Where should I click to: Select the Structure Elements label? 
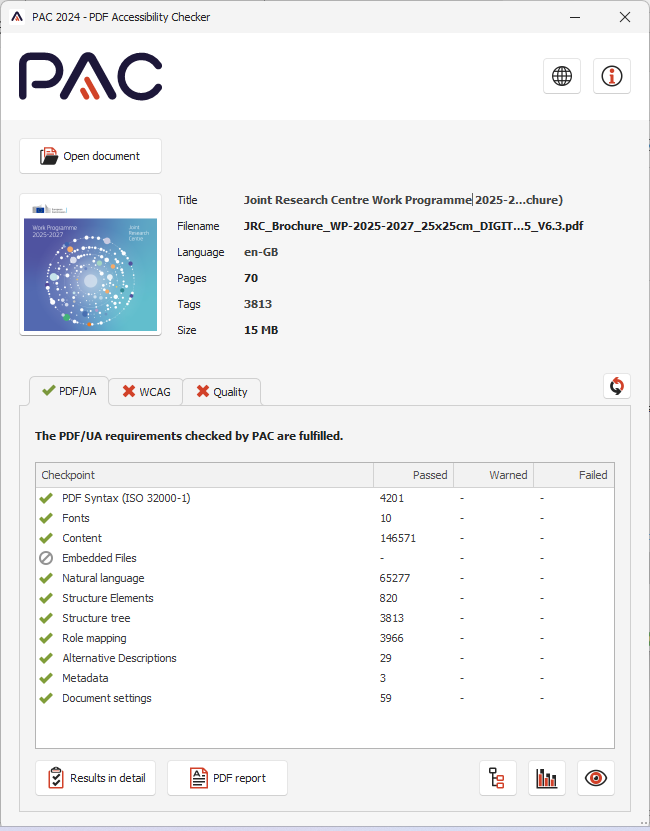[x=108, y=598]
